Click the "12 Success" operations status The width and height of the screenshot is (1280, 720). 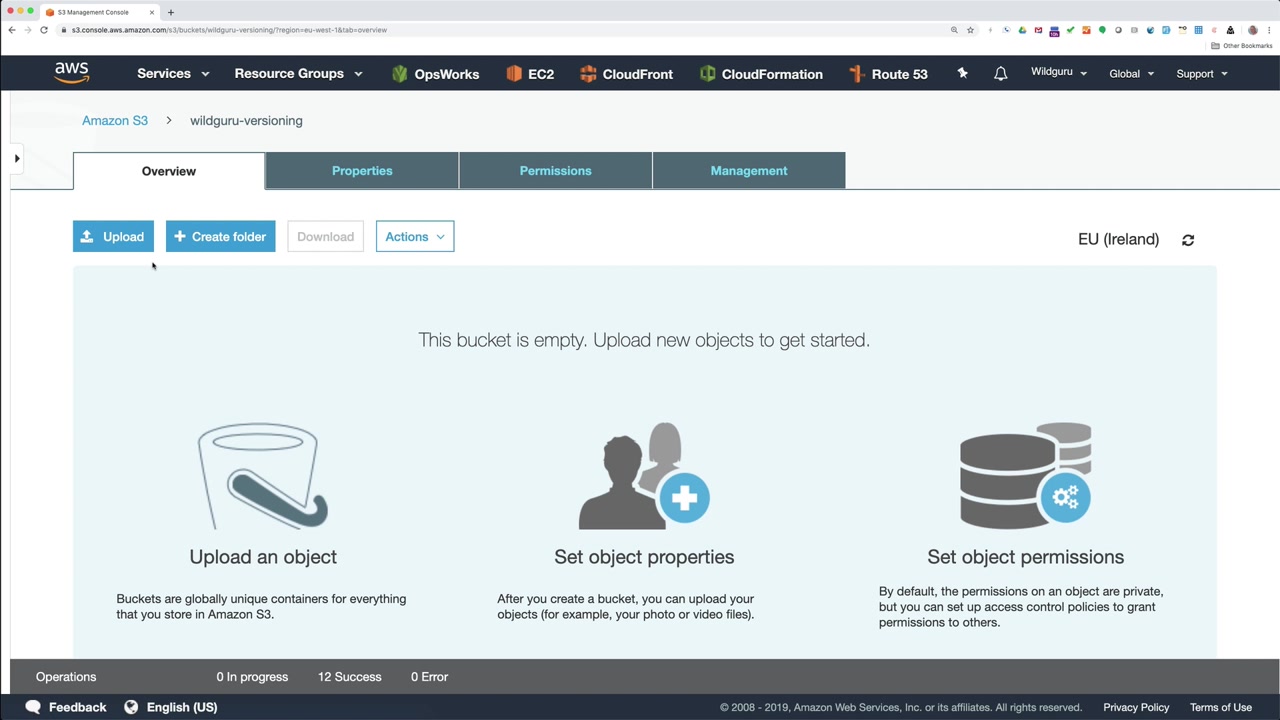350,677
